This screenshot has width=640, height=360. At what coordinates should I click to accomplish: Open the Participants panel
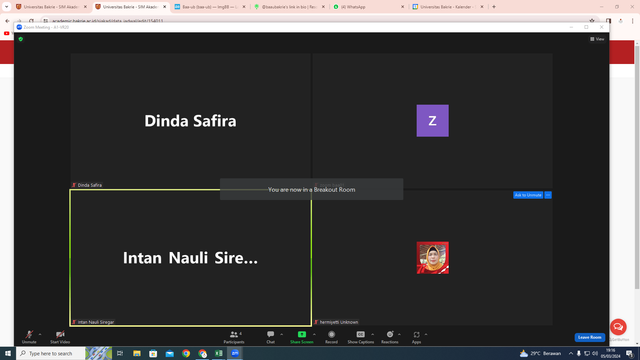click(x=234, y=337)
